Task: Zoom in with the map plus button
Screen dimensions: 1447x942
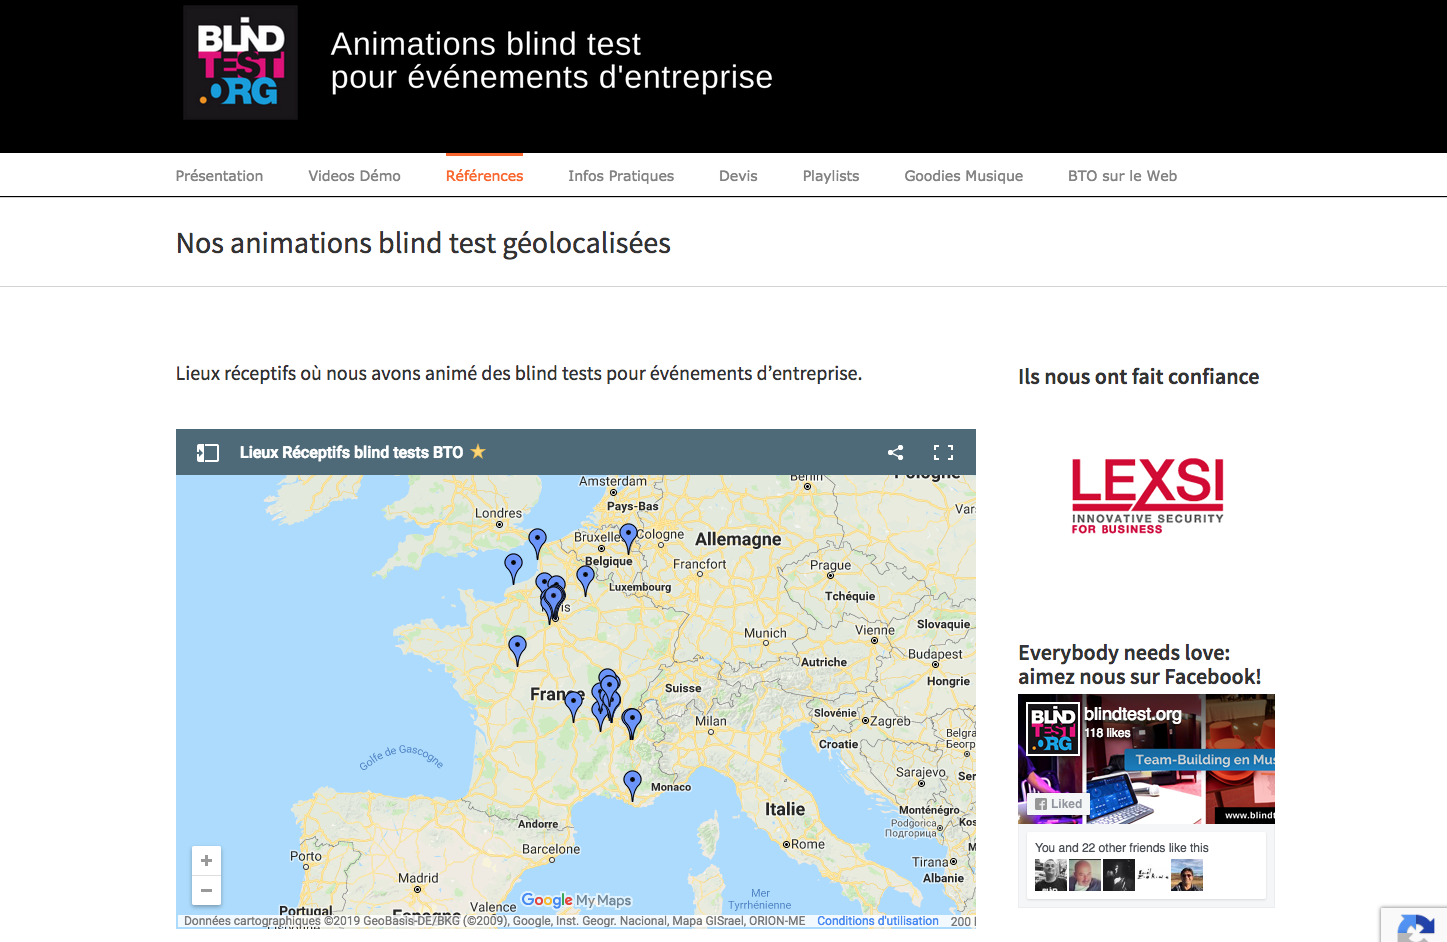Action: (x=206, y=861)
